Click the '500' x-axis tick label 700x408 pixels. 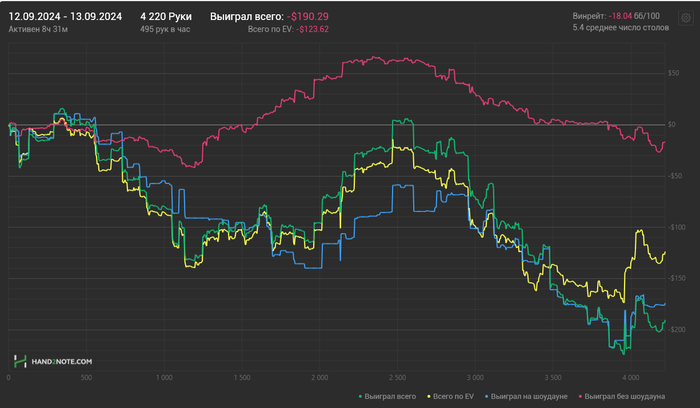point(87,378)
